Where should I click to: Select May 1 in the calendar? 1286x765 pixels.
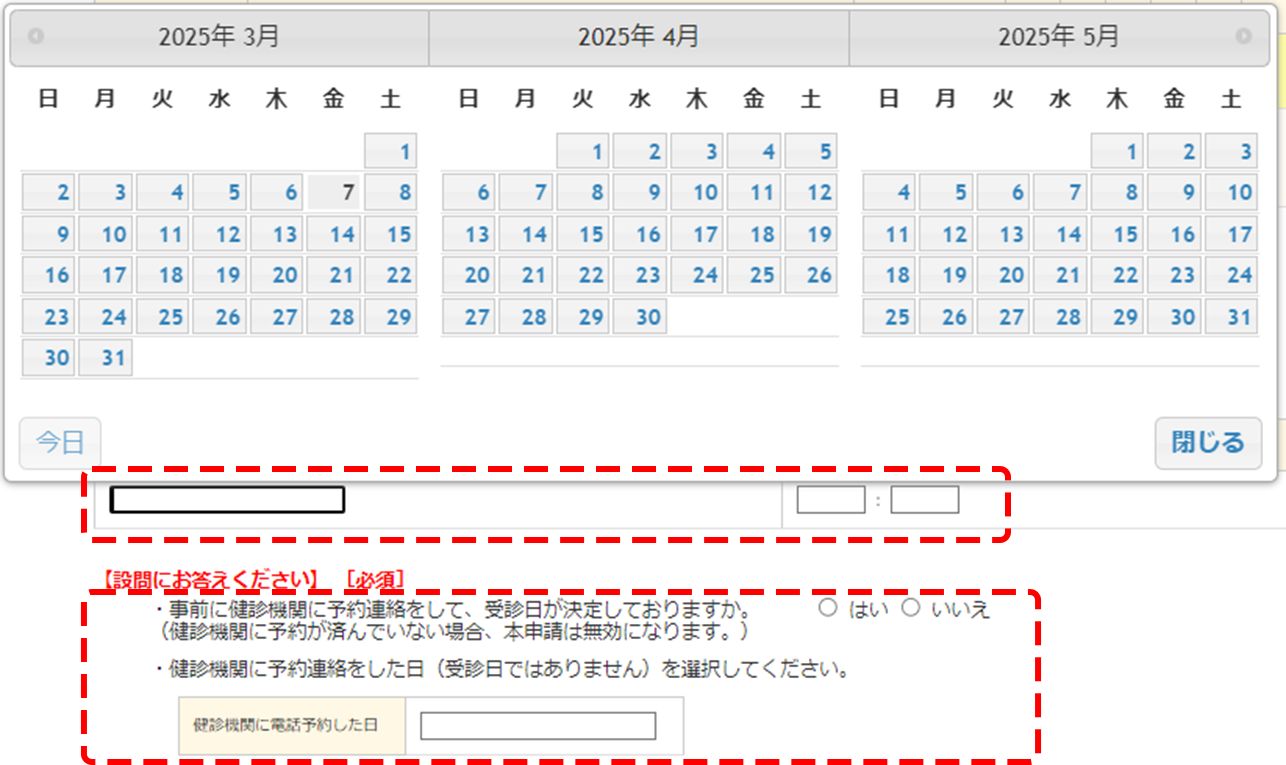(x=1117, y=151)
